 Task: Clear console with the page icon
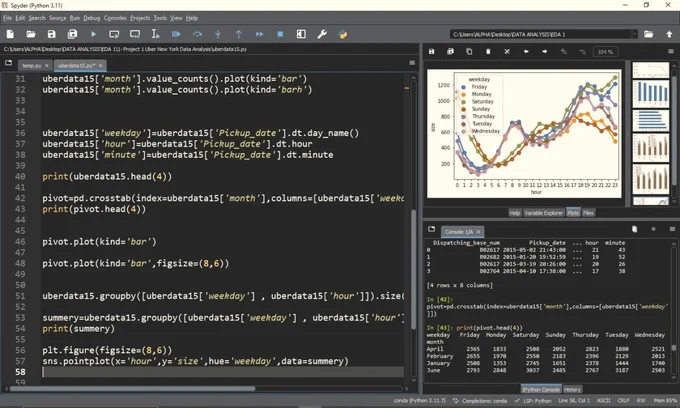tap(634, 229)
